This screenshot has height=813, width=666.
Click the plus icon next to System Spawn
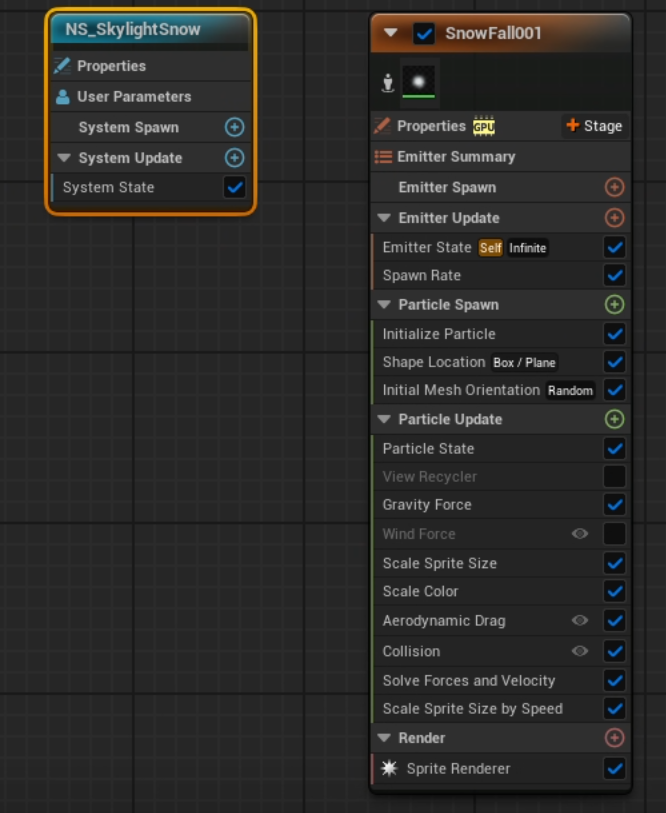pos(234,127)
